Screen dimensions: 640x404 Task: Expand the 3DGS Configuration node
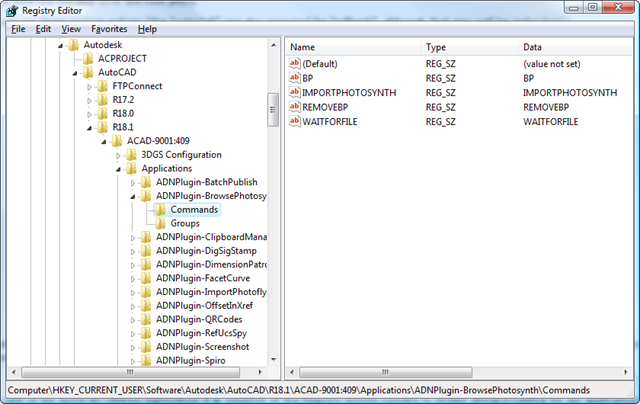coord(118,155)
